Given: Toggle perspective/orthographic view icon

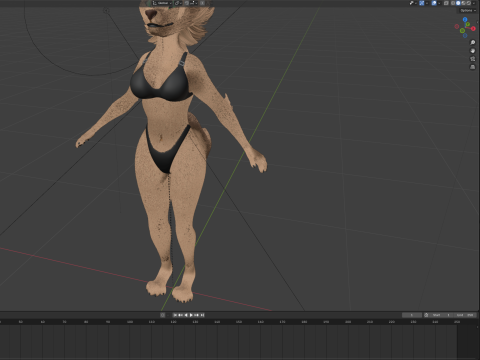Looking at the screenshot, I should coord(472,67).
